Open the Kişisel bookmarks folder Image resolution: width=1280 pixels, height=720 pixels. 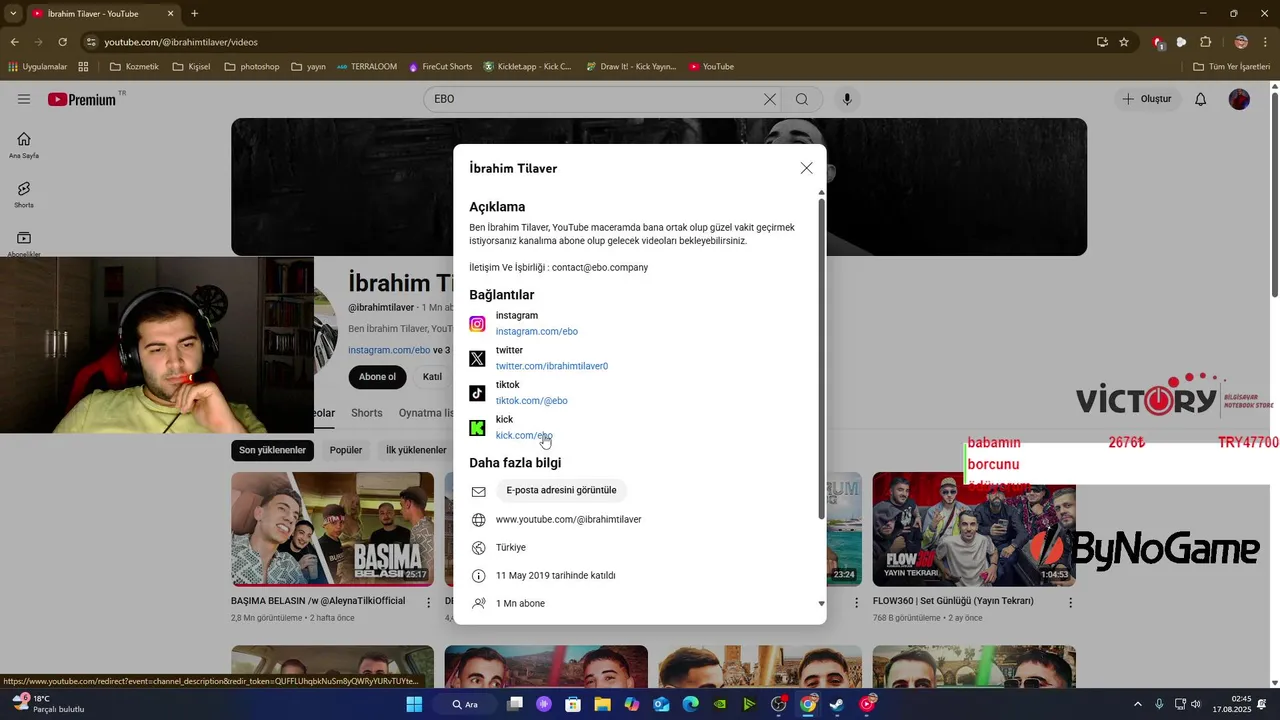click(191, 67)
